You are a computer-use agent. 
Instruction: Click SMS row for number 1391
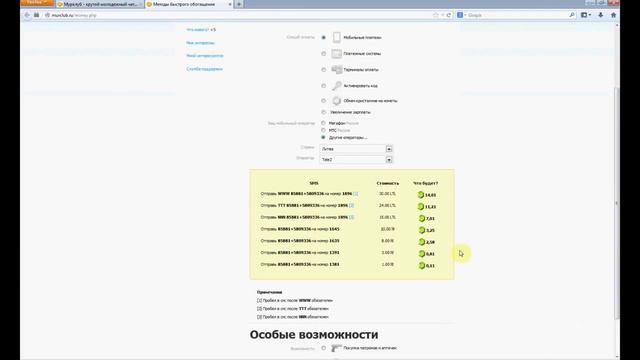click(x=300, y=253)
